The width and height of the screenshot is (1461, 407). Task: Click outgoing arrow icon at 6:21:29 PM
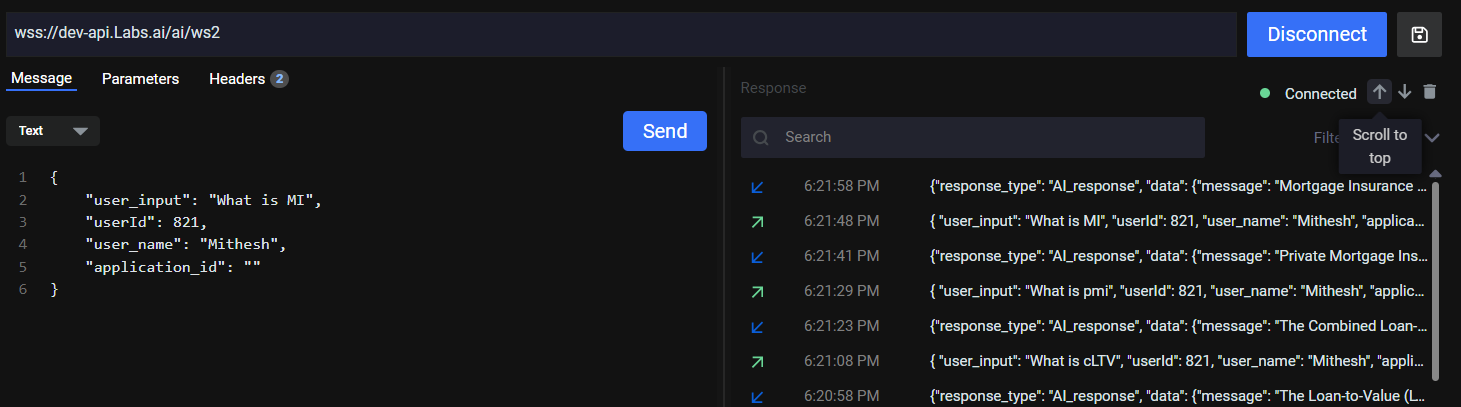coord(757,291)
